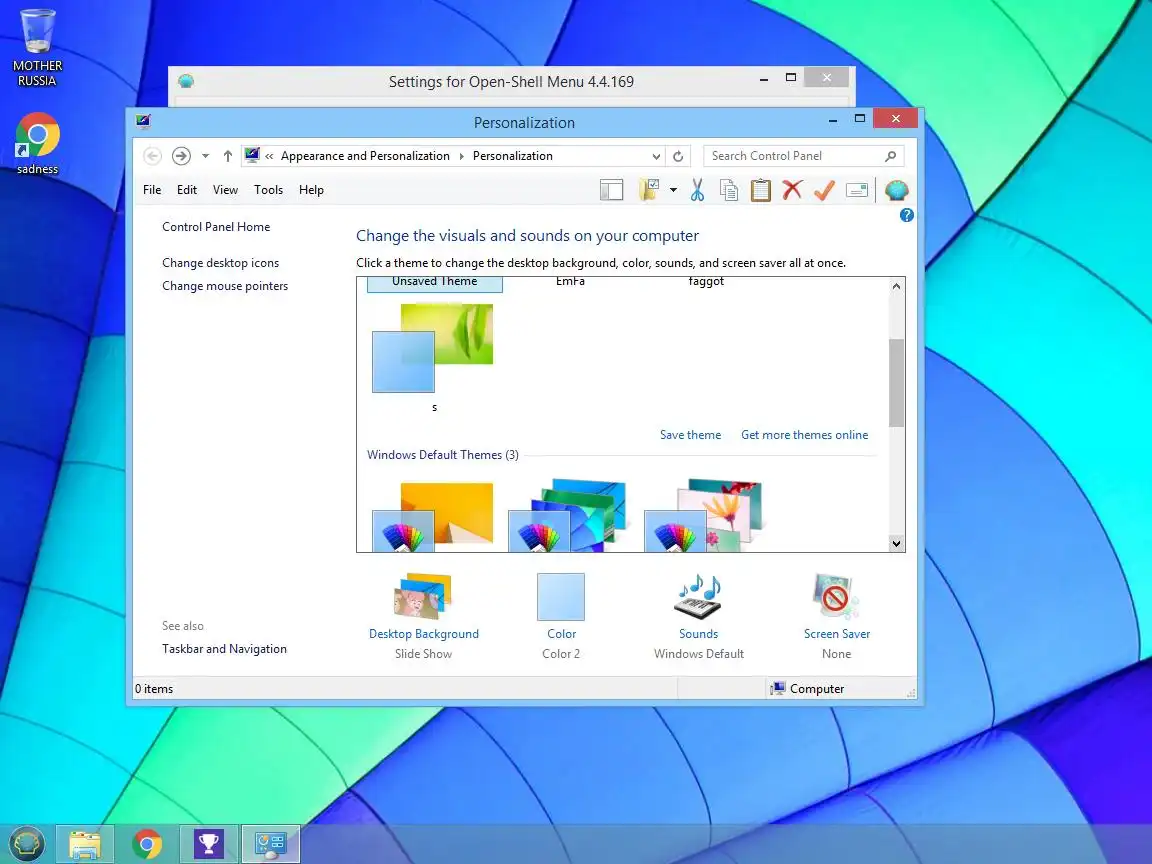Click Control Panel taskbar button
The image size is (1152, 864).
point(270,845)
